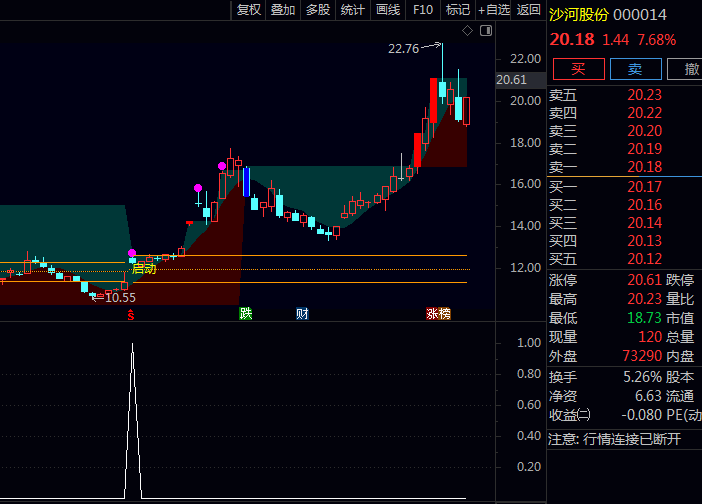Screen dimensions: 702x504
Task: Add stock via +自选 watchlist button
Action: 493,10
